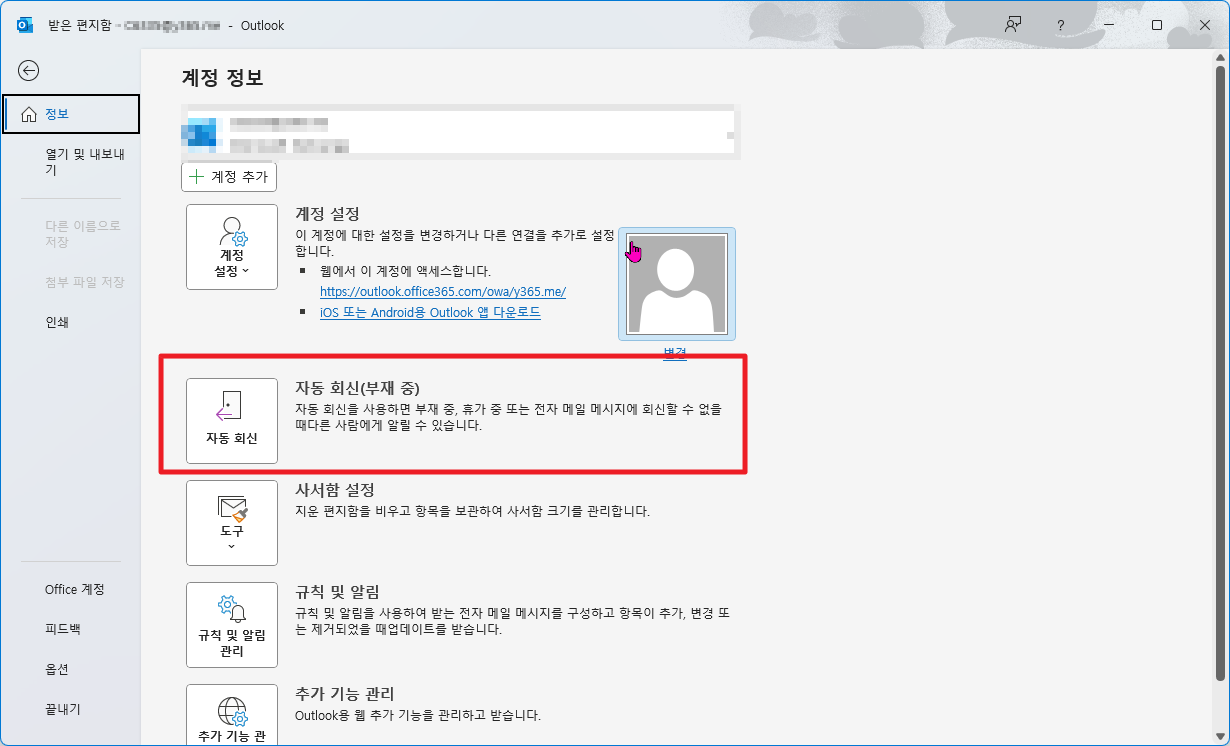
Task: Click the profile photo placeholder
Action: pyautogui.click(x=676, y=284)
